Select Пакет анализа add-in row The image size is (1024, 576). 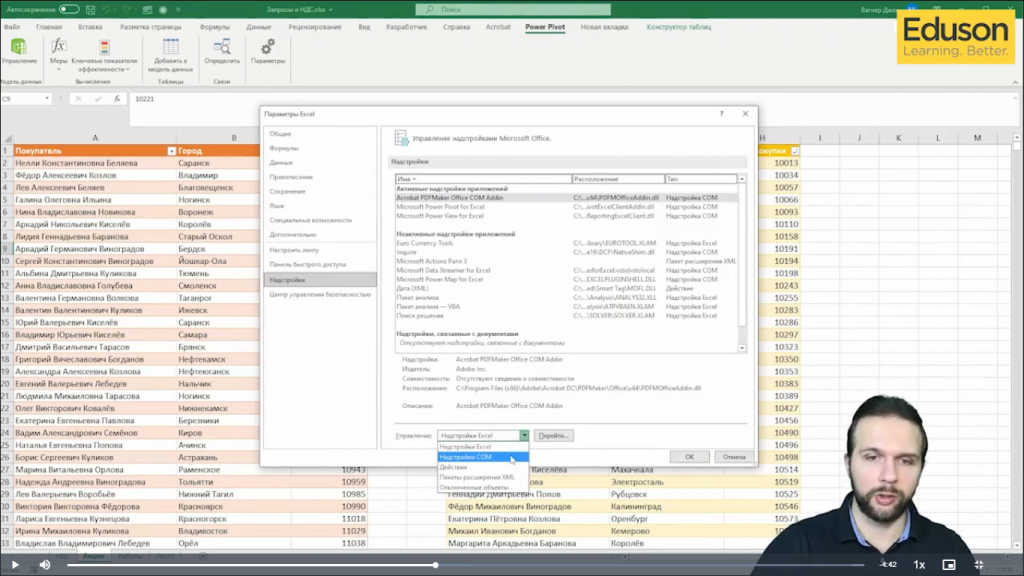tap(566, 297)
